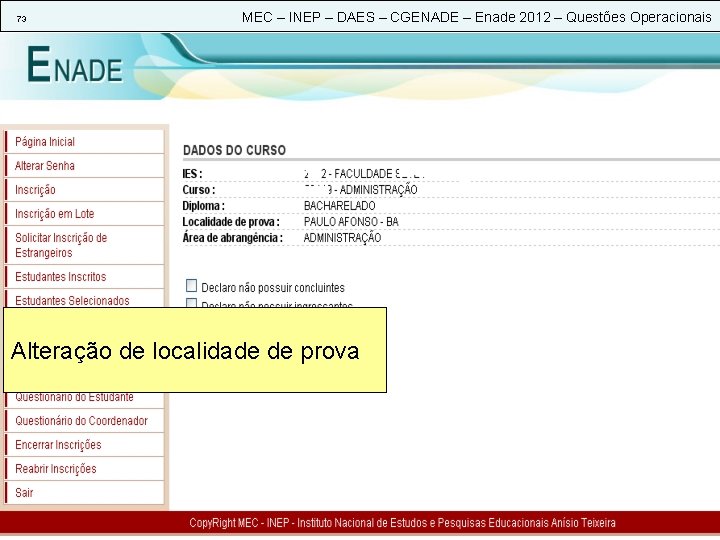Click the Diploma label
The image size is (720, 540).
(x=203, y=206)
